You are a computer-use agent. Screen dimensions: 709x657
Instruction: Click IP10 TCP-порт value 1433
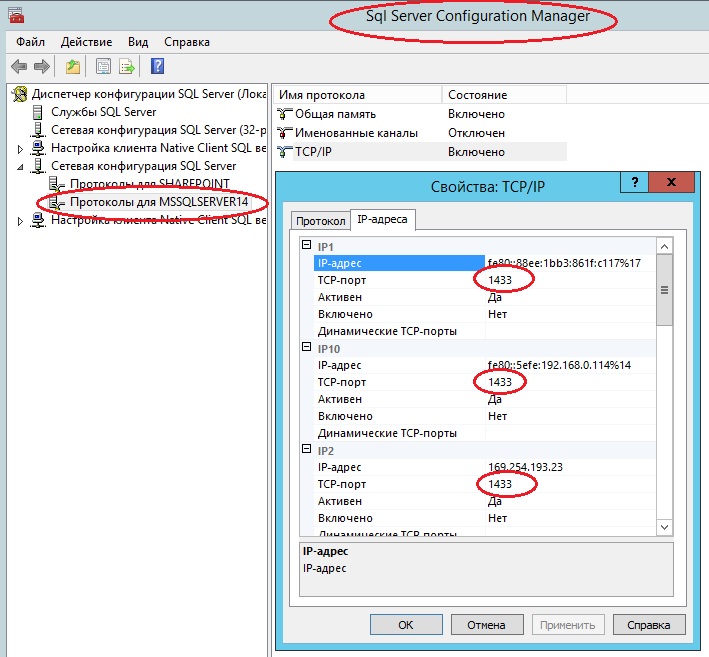coord(500,382)
